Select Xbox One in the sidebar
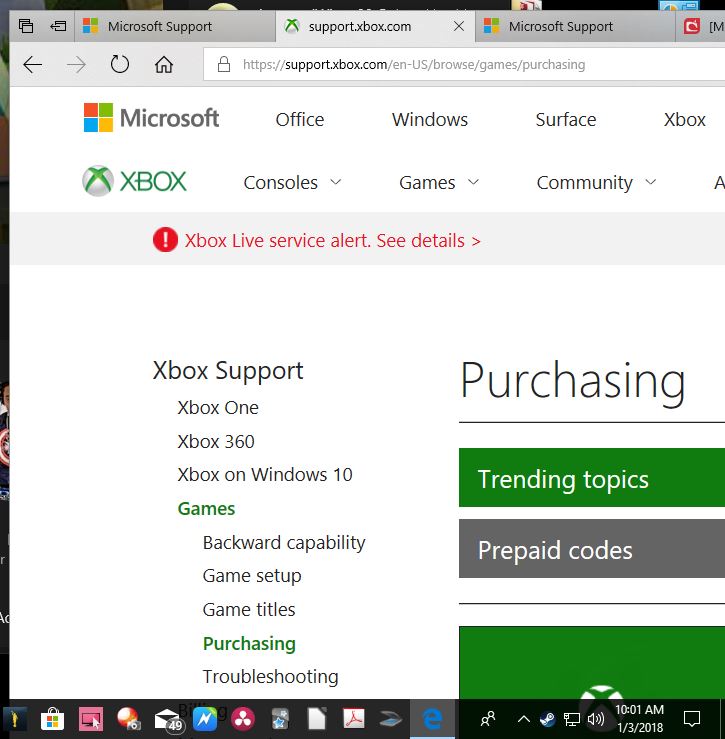Viewport: 725px width, 739px height. tap(218, 408)
